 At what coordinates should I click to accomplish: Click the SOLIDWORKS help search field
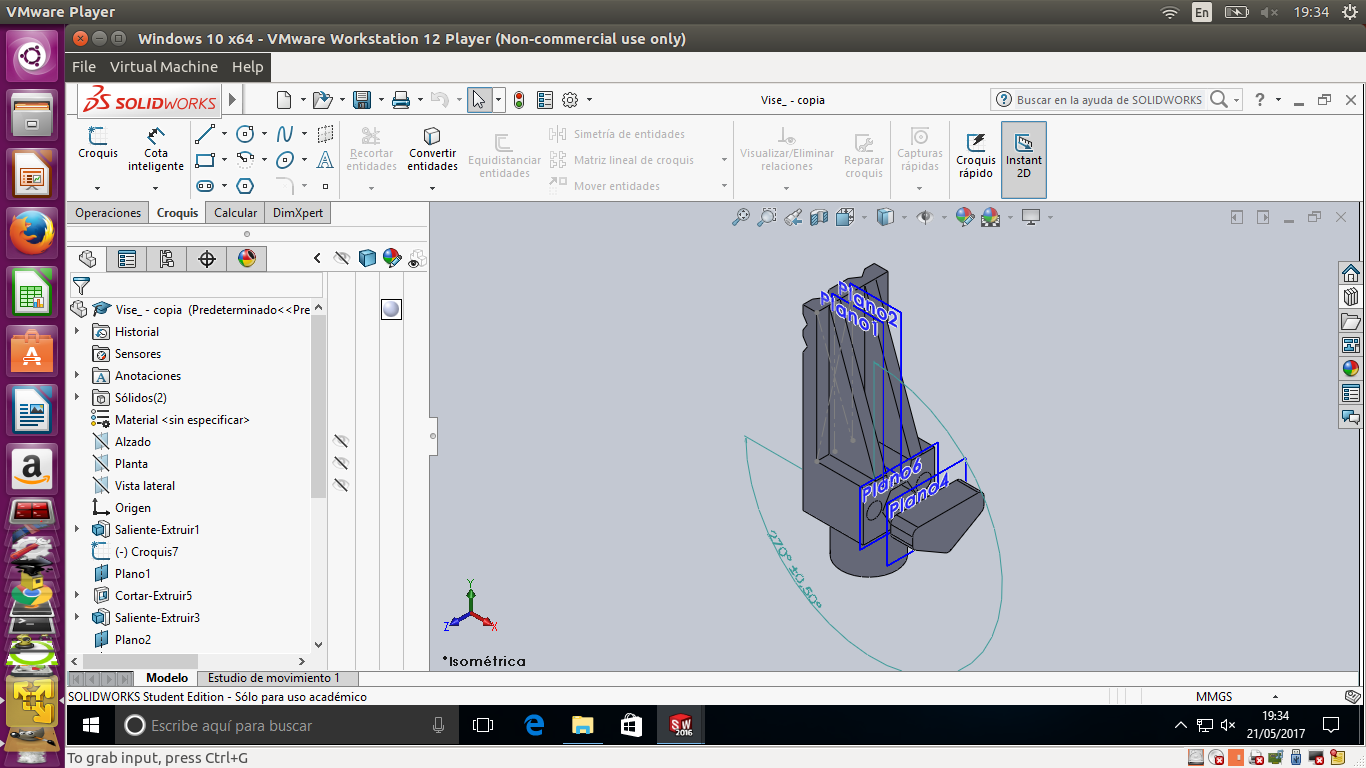point(1108,100)
